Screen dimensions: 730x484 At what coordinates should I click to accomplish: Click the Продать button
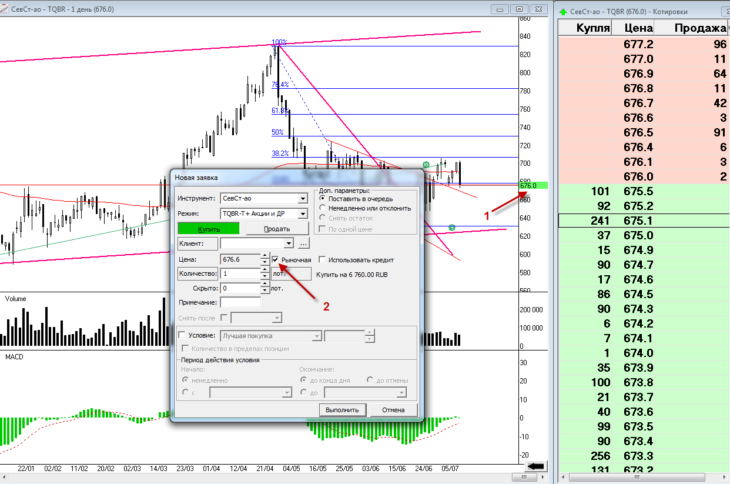pyautogui.click(x=277, y=229)
